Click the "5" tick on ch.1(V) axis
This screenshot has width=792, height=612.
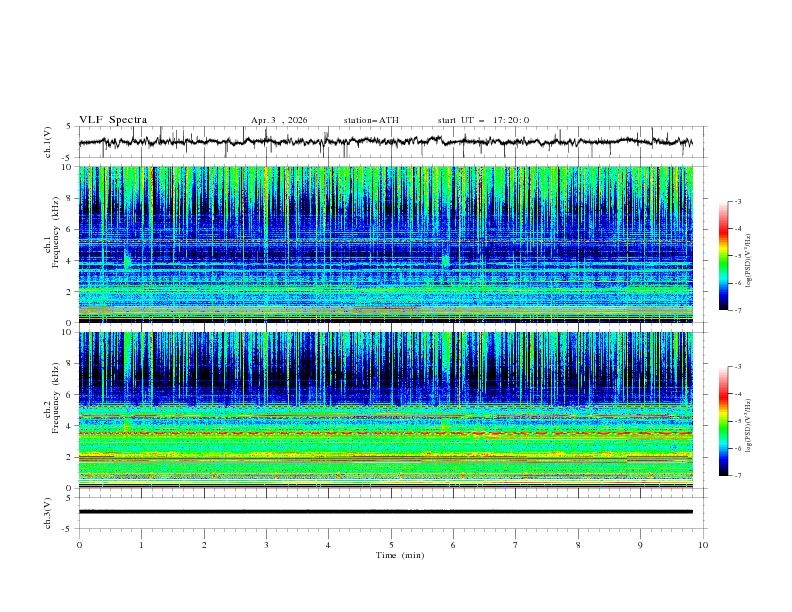point(69,127)
